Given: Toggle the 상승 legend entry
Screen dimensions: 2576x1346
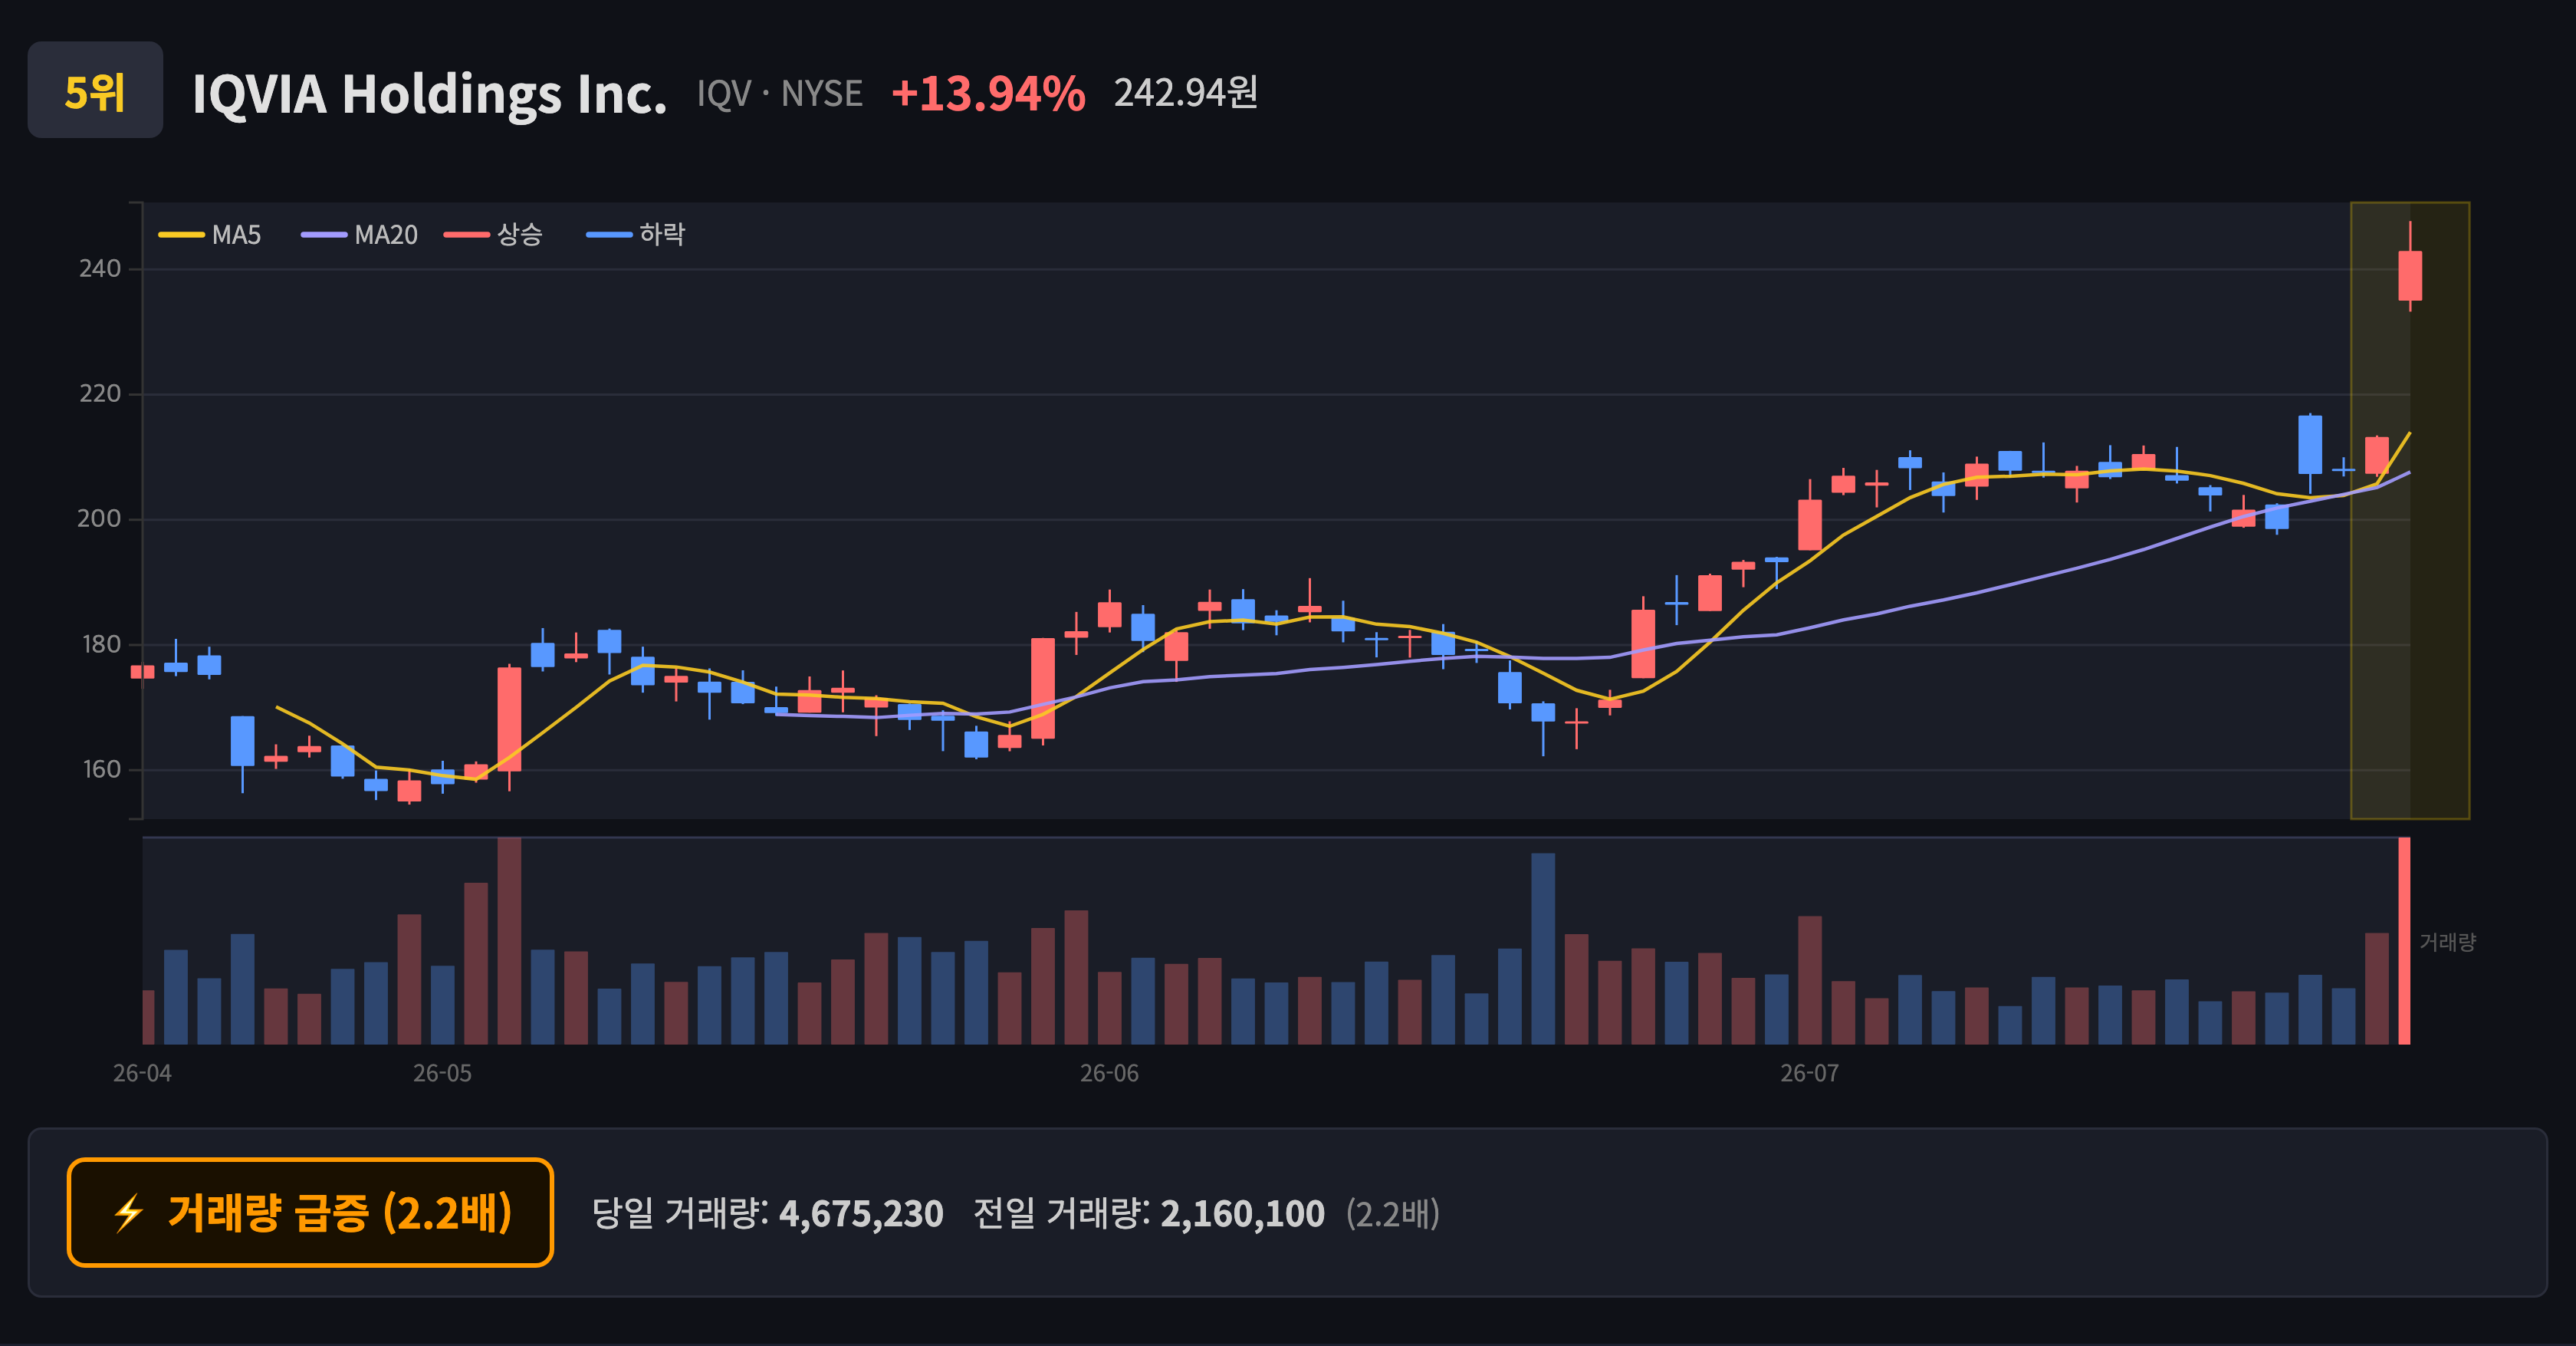Looking at the screenshot, I should pyautogui.click(x=494, y=235).
